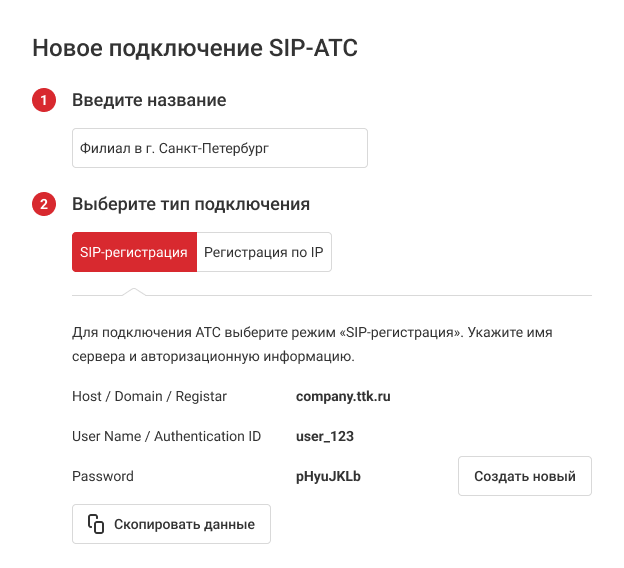Click the user_123 username value
The image size is (624, 568).
325,436
